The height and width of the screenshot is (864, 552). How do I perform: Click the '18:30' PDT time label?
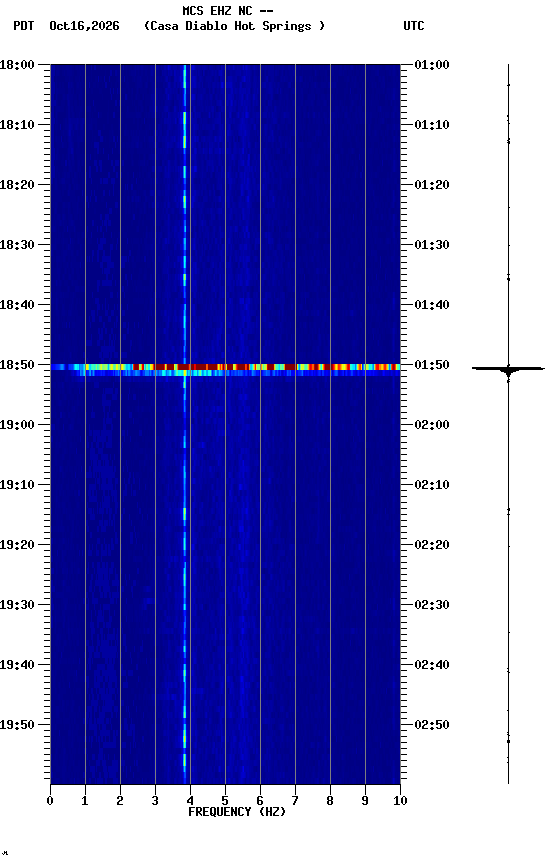pos(17,245)
